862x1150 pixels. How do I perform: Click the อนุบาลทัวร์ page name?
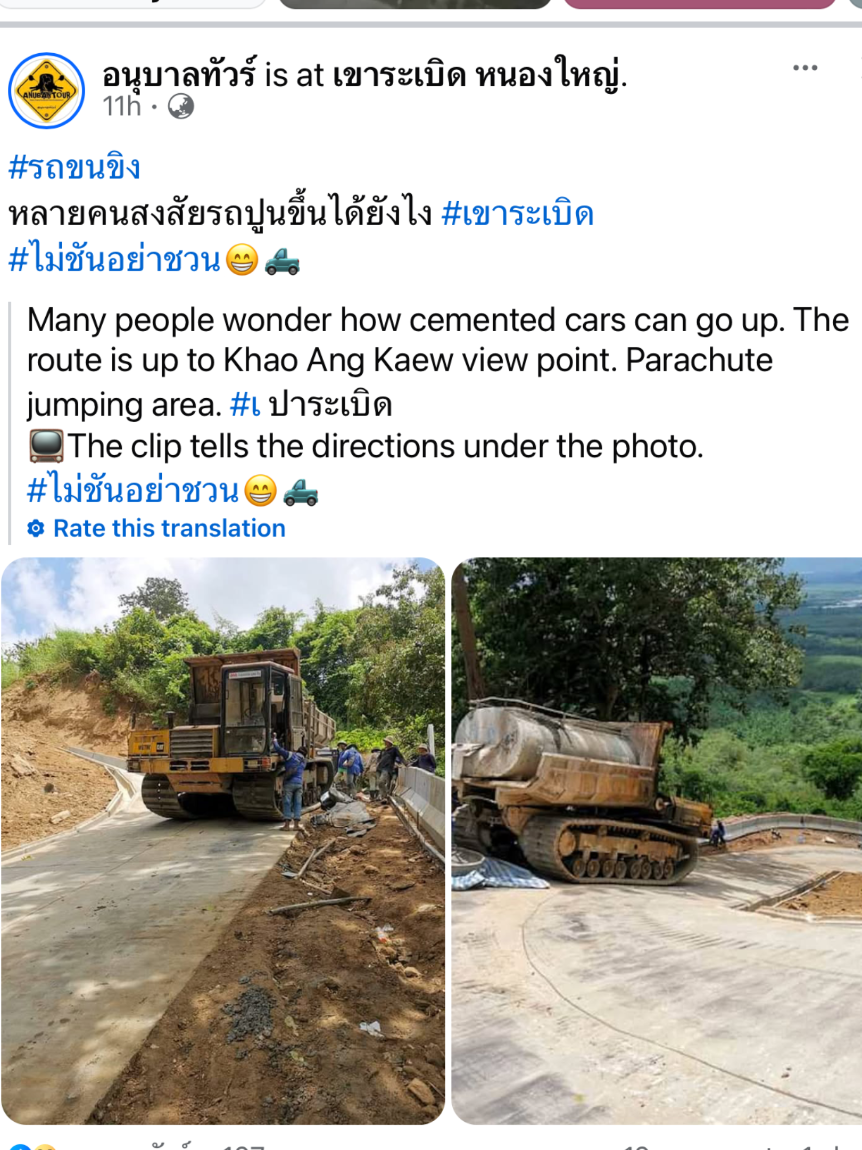pyautogui.click(x=179, y=74)
